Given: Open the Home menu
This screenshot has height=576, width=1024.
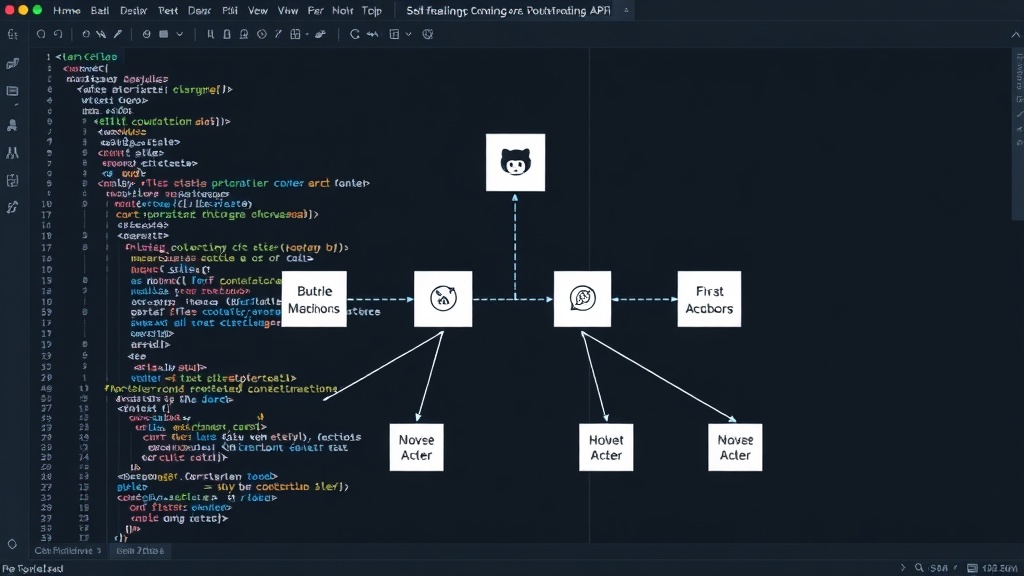Looking at the screenshot, I should tap(67, 10).
